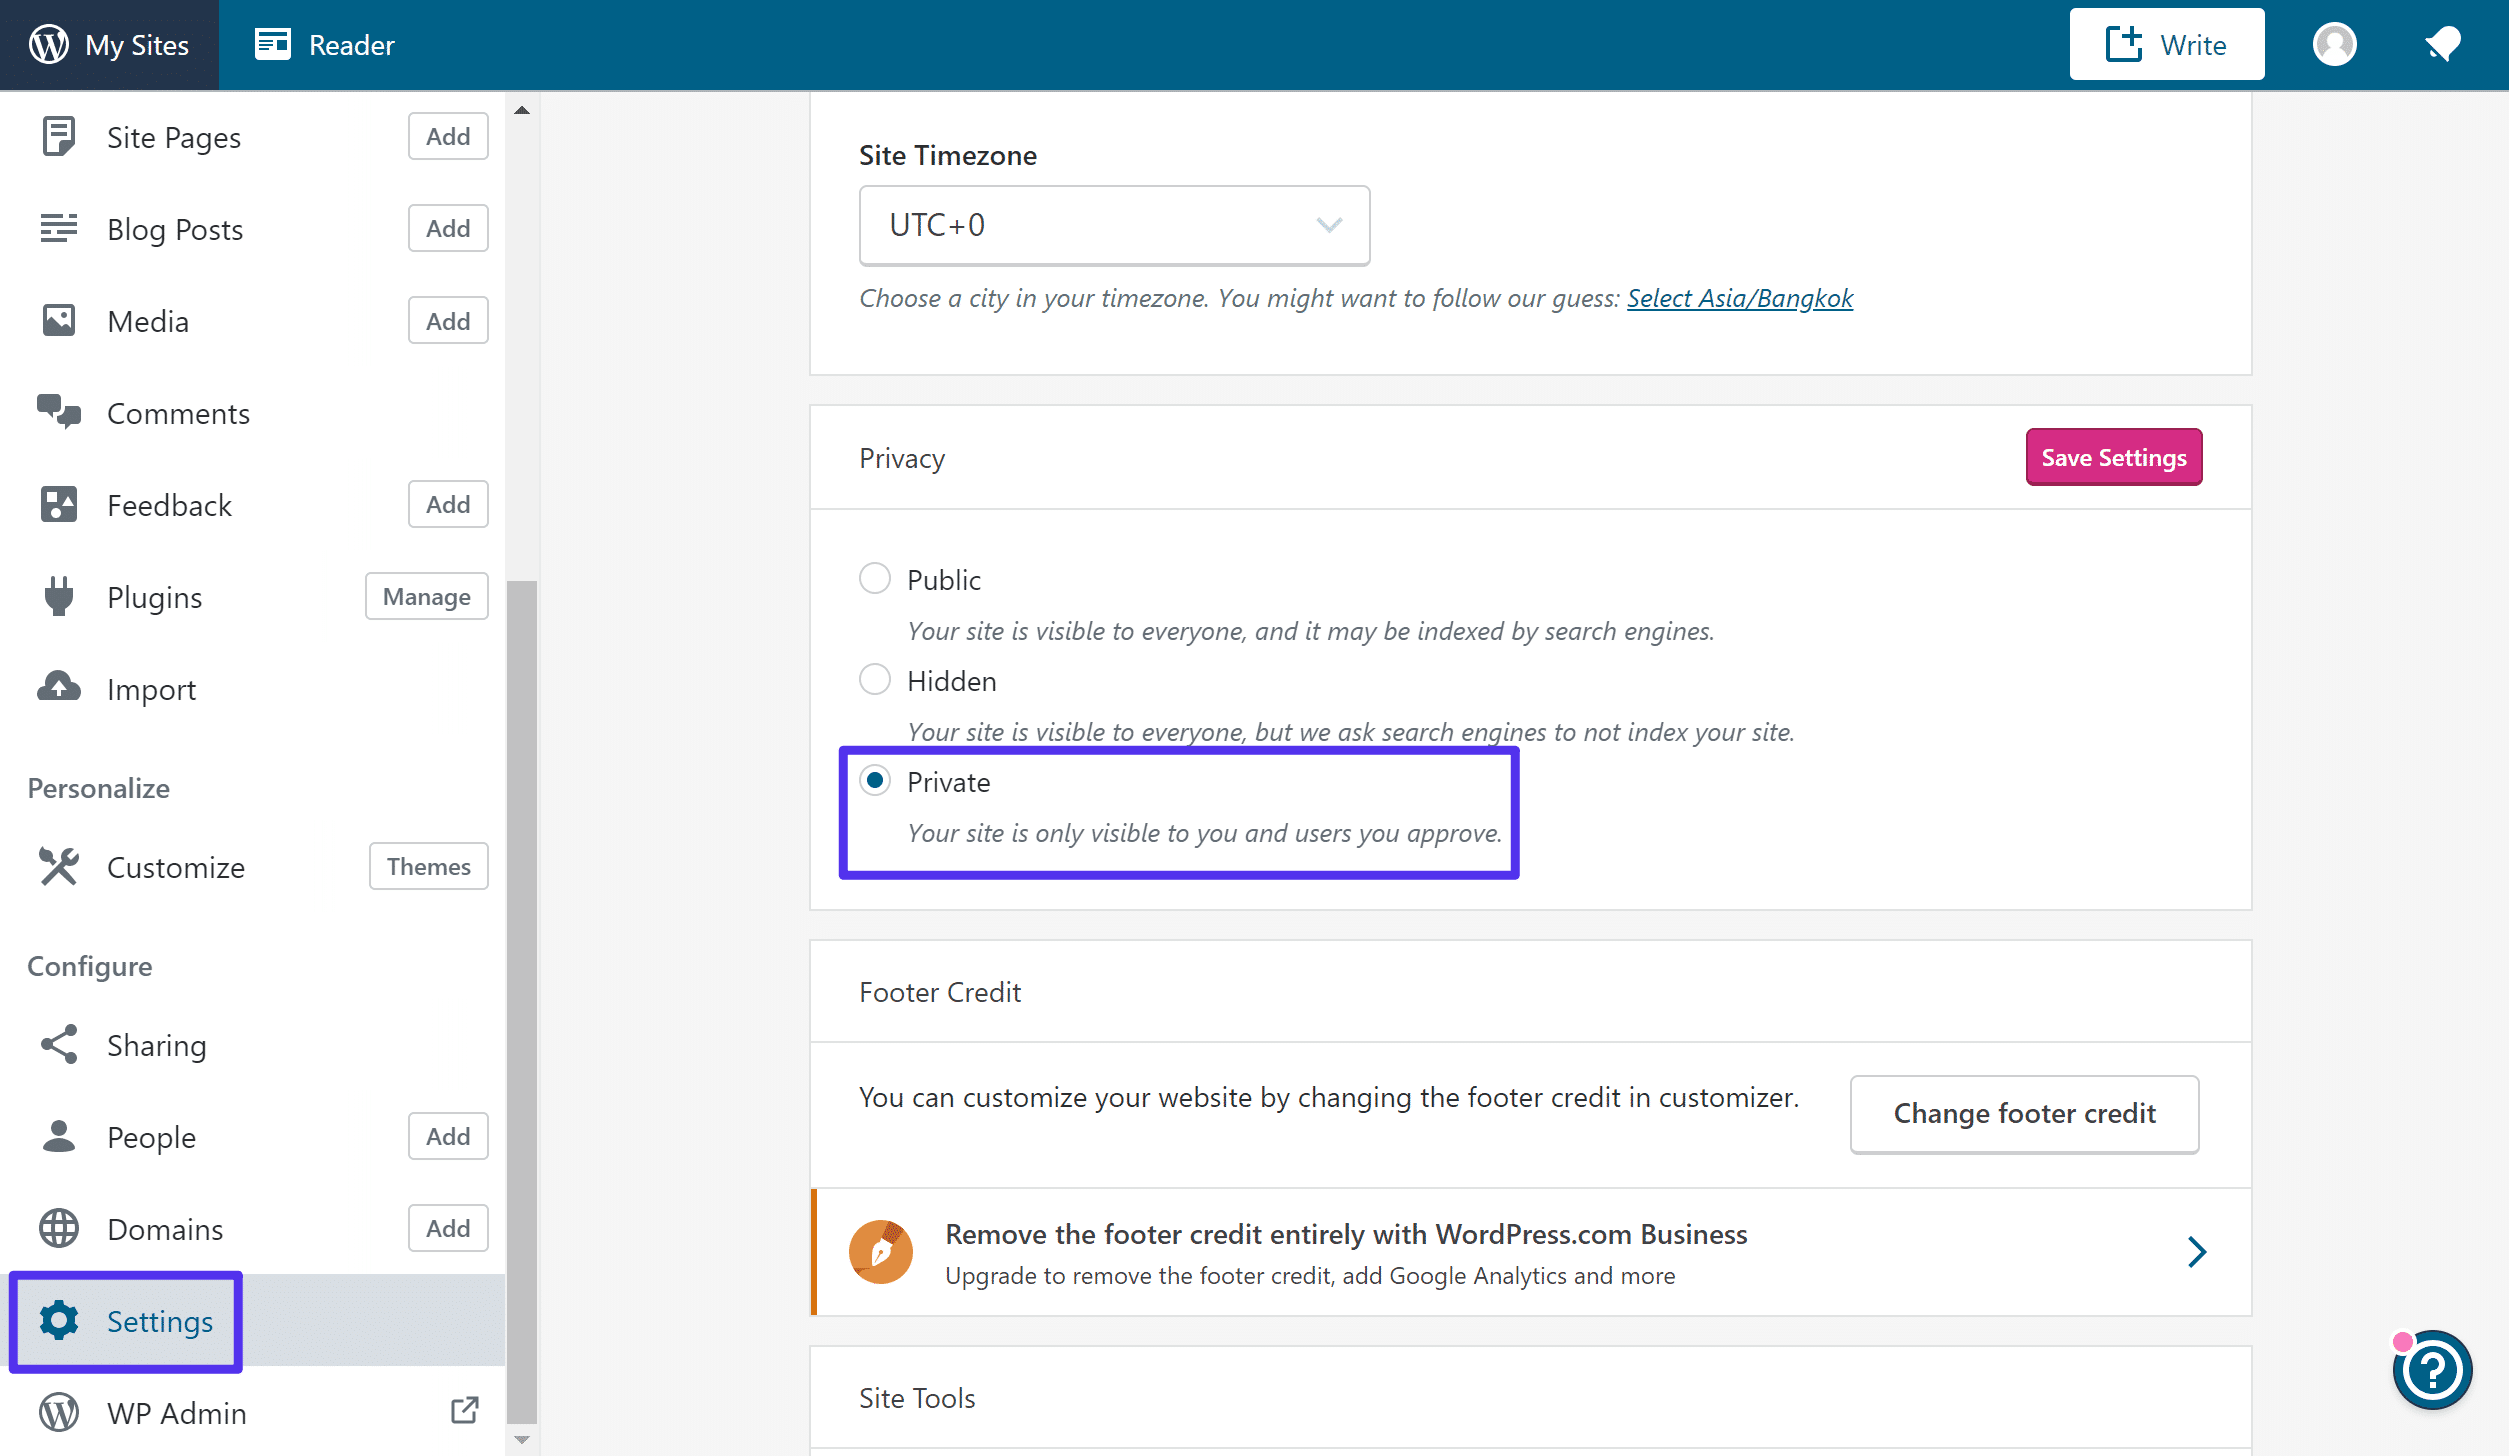Open the Reader menu item
The image size is (2509, 1456).
(324, 45)
